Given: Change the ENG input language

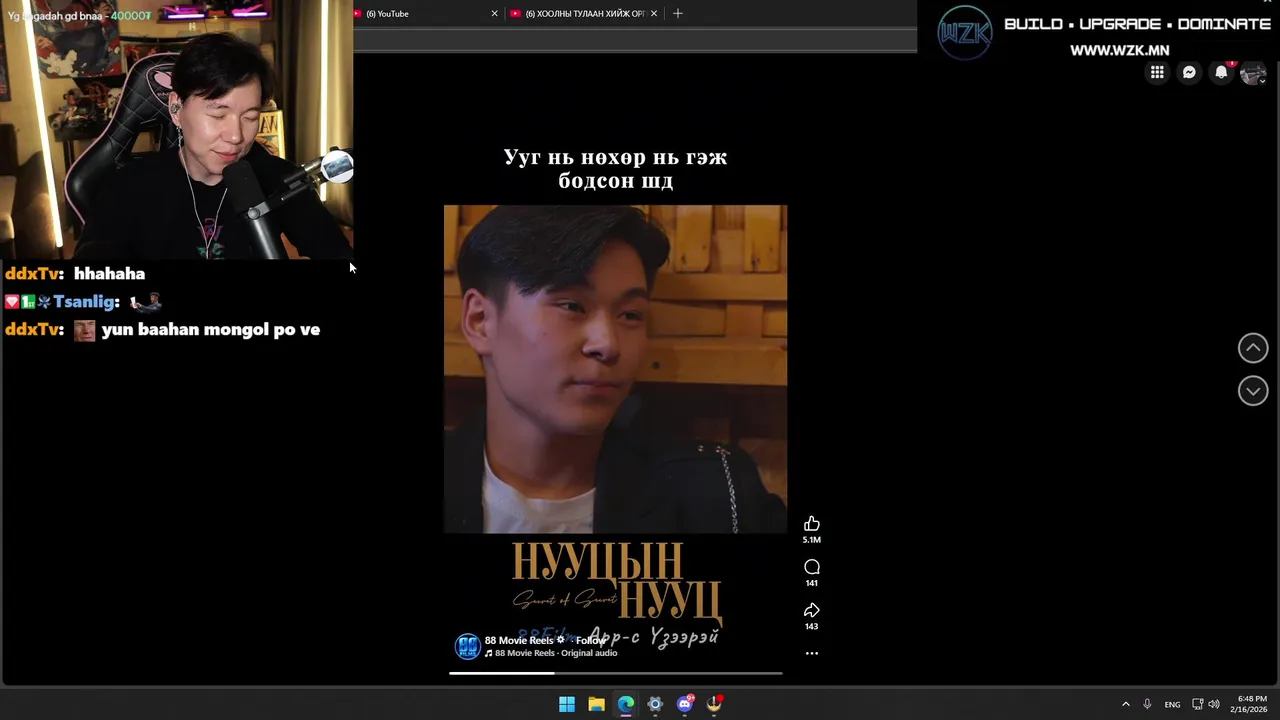Looking at the screenshot, I should [1172, 704].
